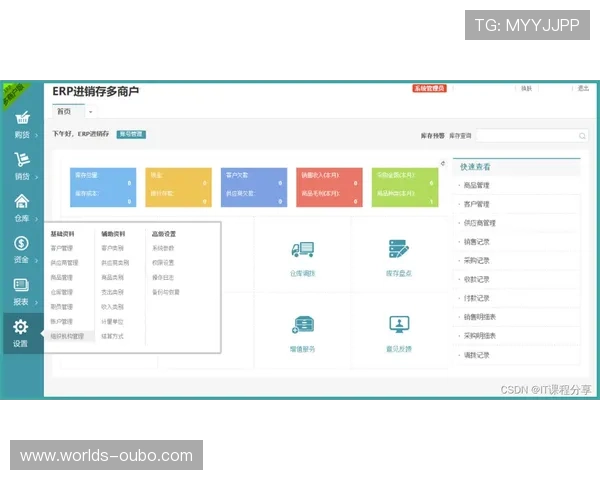Select 组织机构管理 in the settings menu
This screenshot has width=600, height=480.
[x=67, y=336]
